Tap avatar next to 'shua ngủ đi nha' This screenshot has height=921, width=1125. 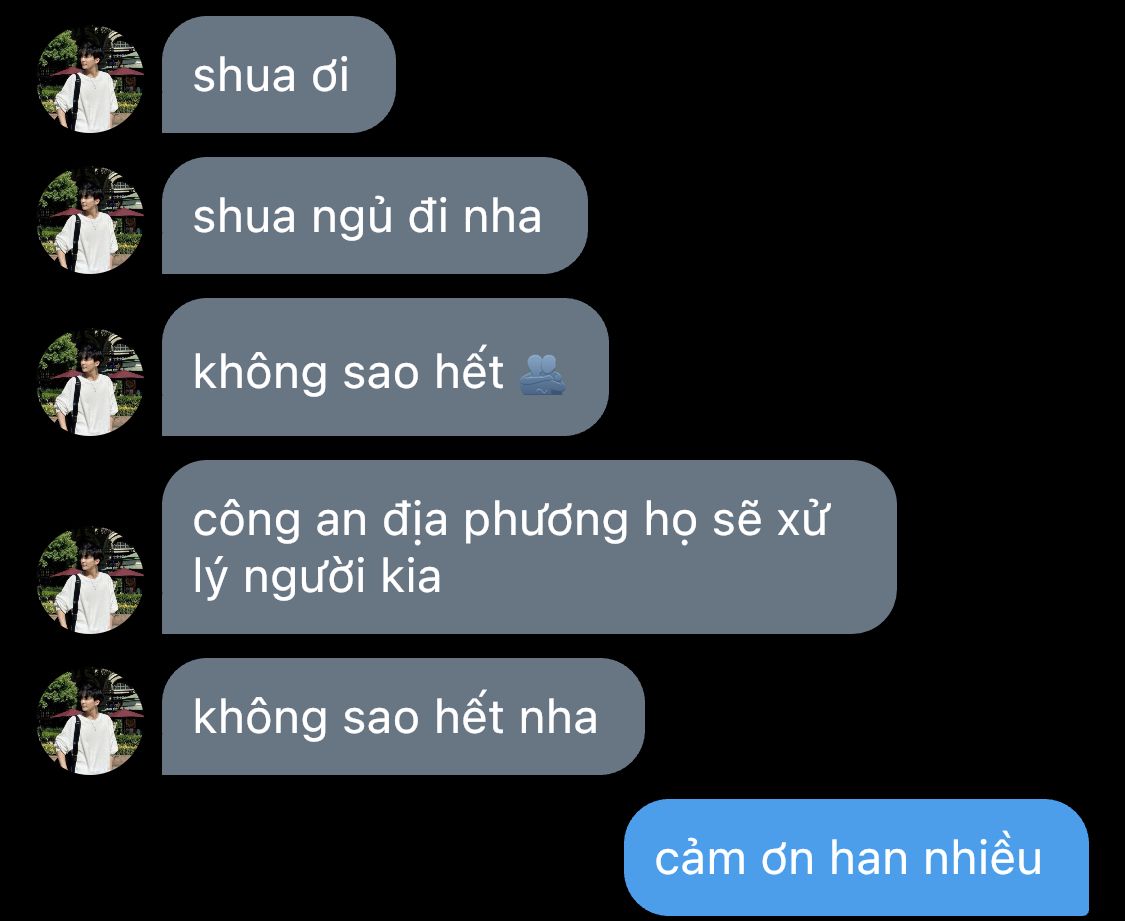[90, 220]
